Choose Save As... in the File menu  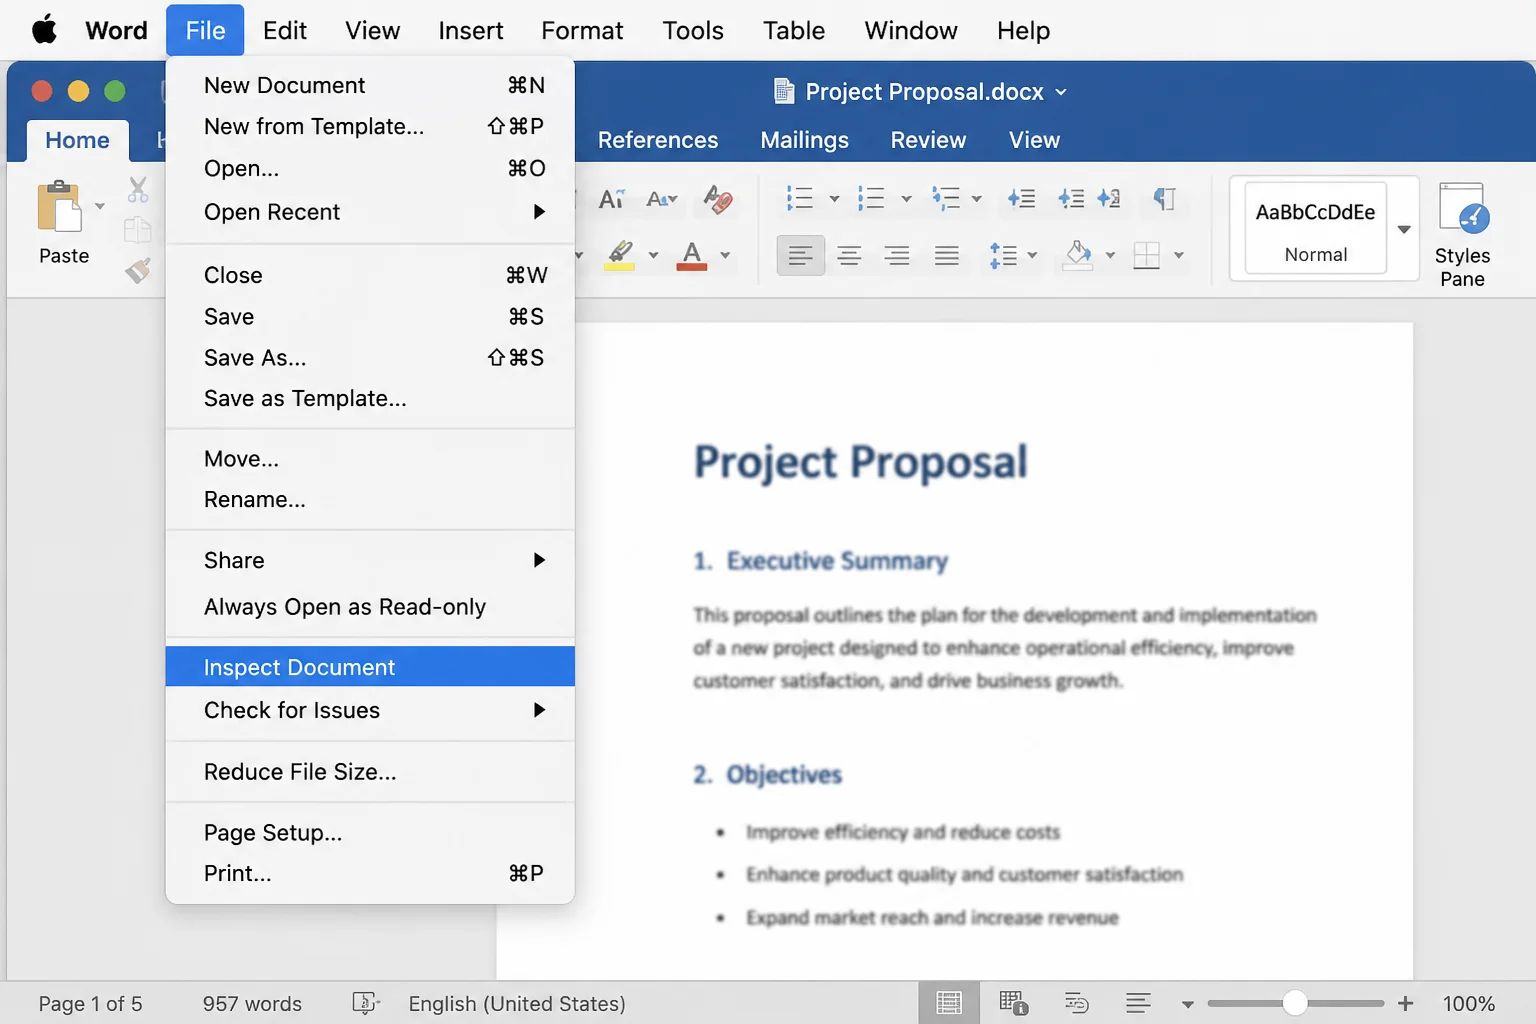[x=370, y=358]
